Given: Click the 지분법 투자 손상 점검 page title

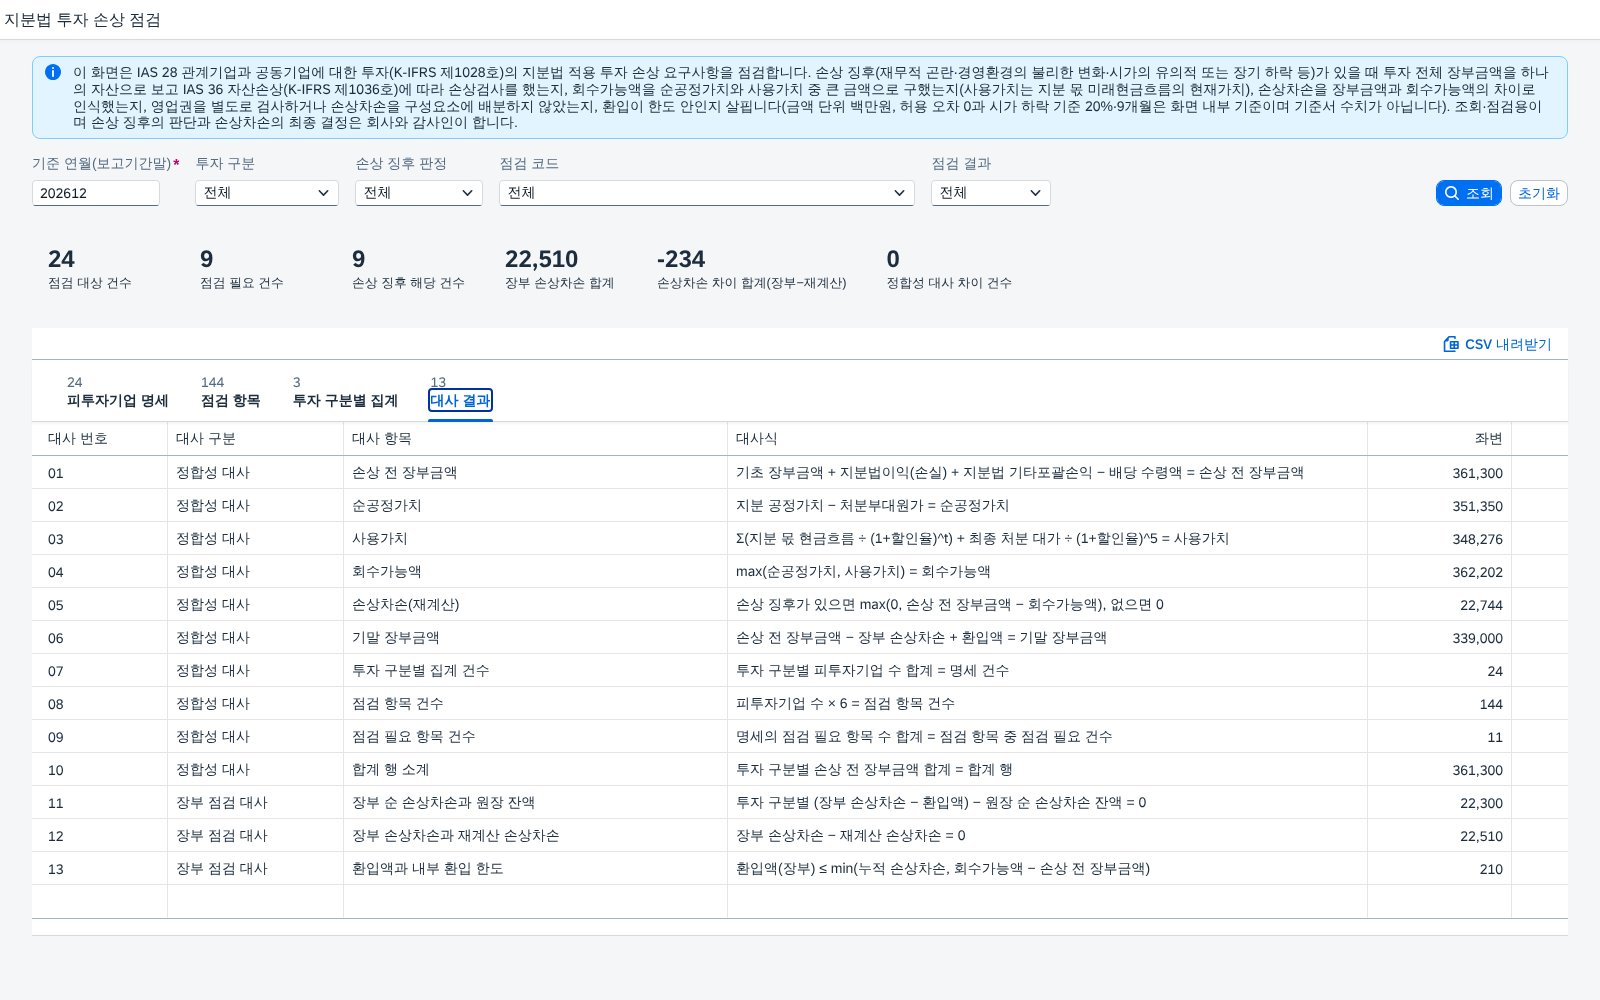Looking at the screenshot, I should (82, 20).
